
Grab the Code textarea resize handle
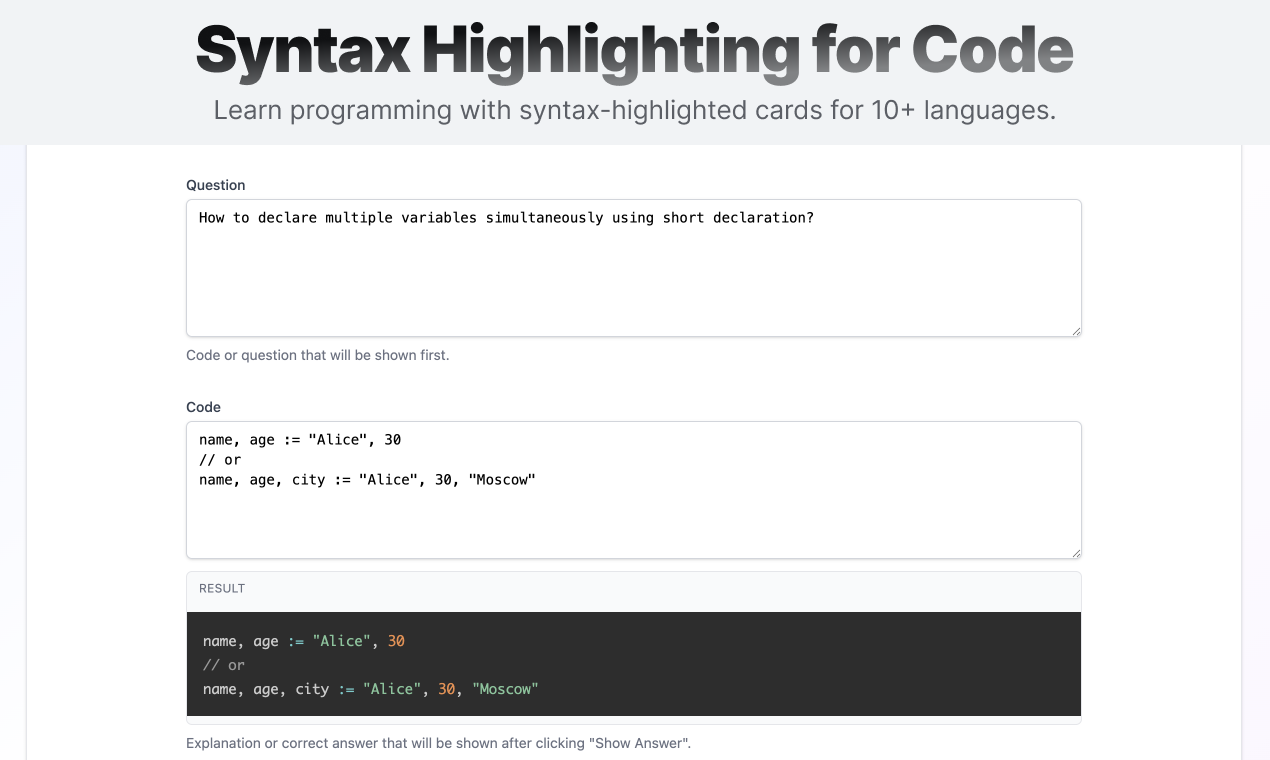point(1075,552)
